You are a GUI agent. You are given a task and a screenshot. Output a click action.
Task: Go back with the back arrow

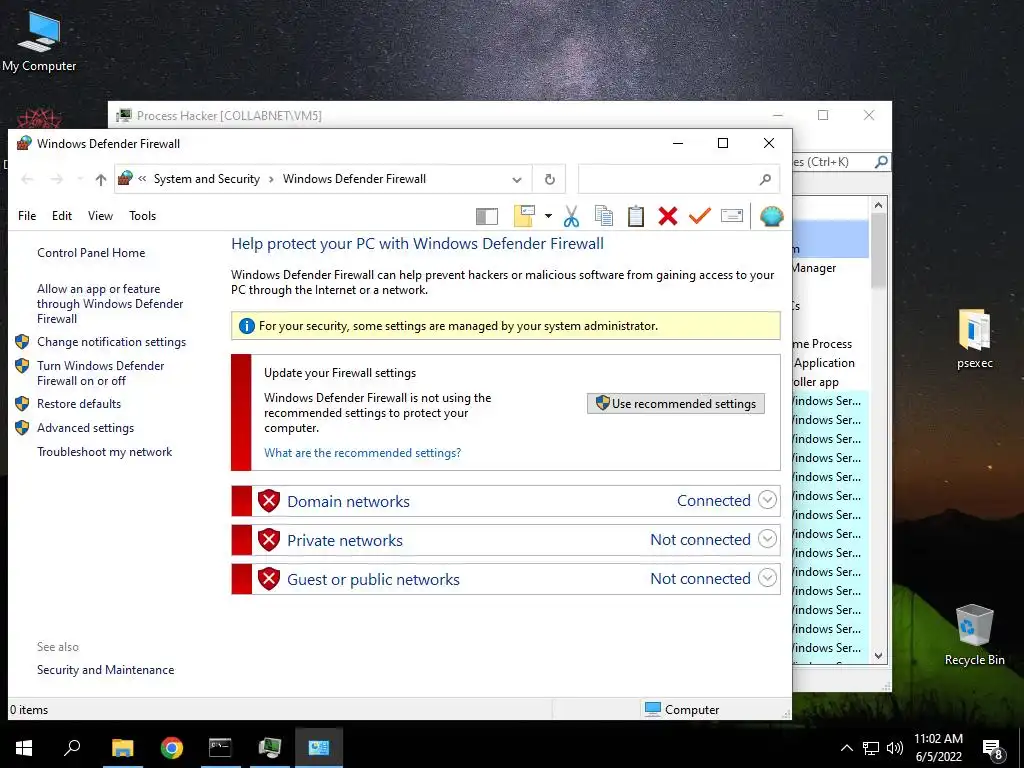pos(27,179)
